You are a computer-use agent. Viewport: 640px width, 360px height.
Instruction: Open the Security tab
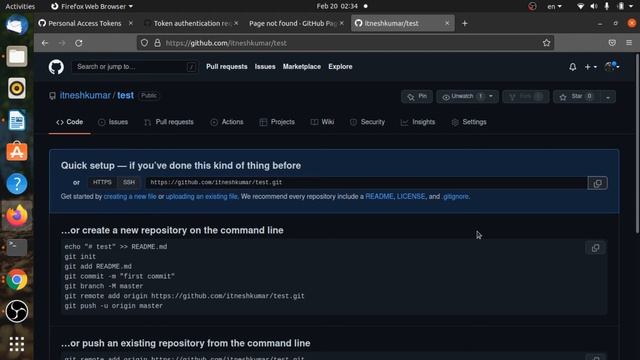[x=367, y=122]
